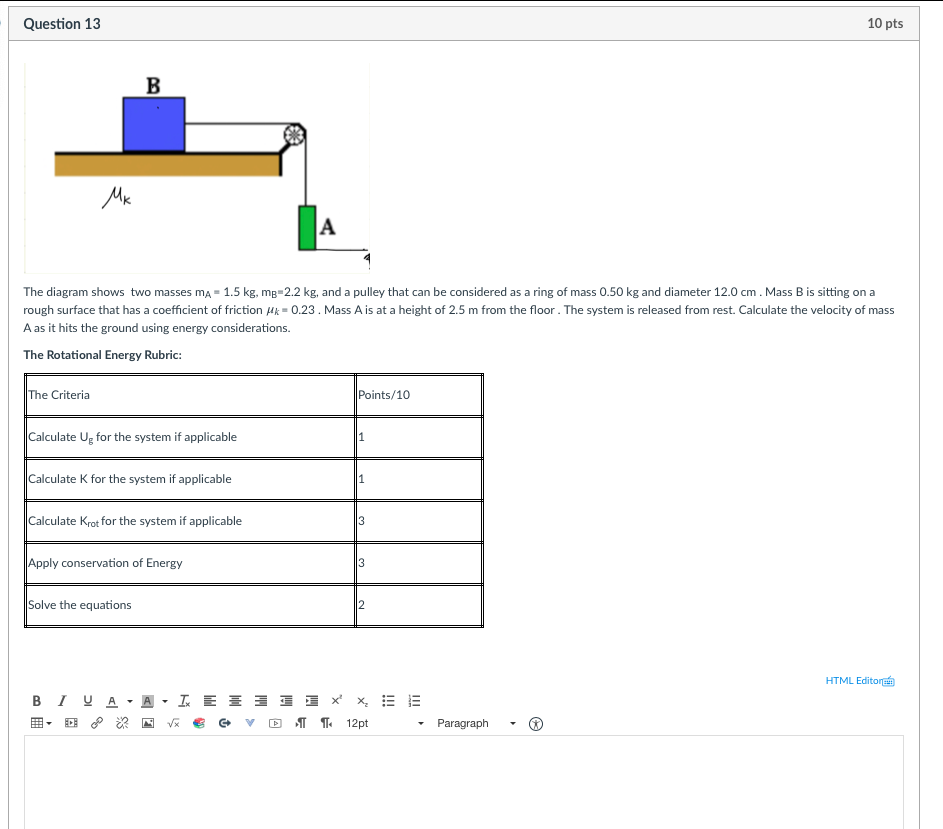943x829 pixels.
Task: Toggle underline formatting
Action: (88, 701)
